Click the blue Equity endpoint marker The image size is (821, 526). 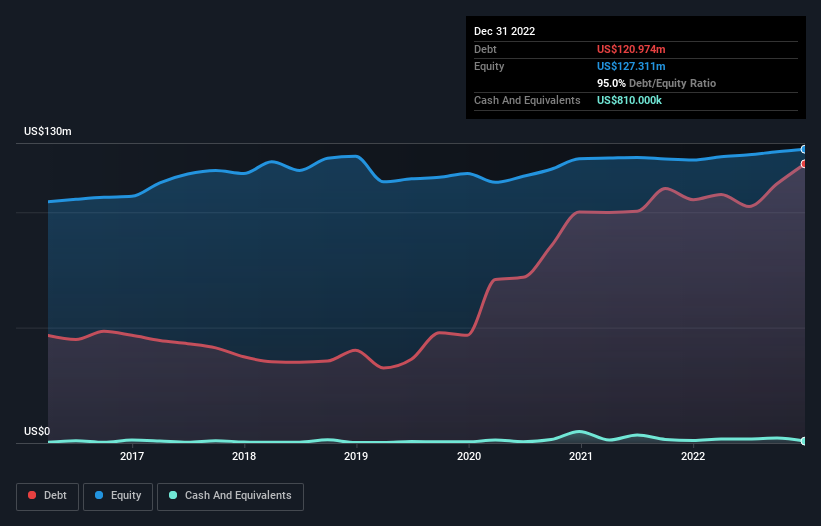point(804,150)
